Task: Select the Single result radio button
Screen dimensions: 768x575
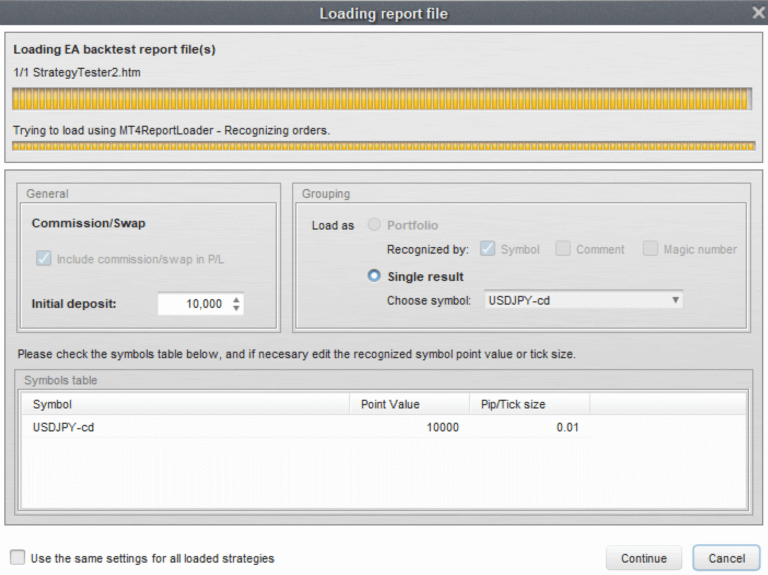Action: pos(374,276)
